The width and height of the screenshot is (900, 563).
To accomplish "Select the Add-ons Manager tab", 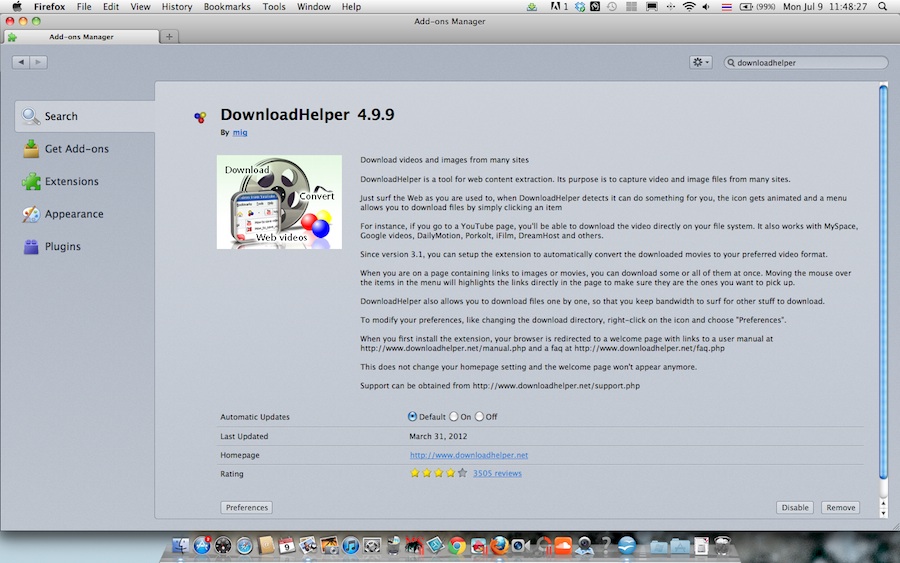I will coord(81,37).
